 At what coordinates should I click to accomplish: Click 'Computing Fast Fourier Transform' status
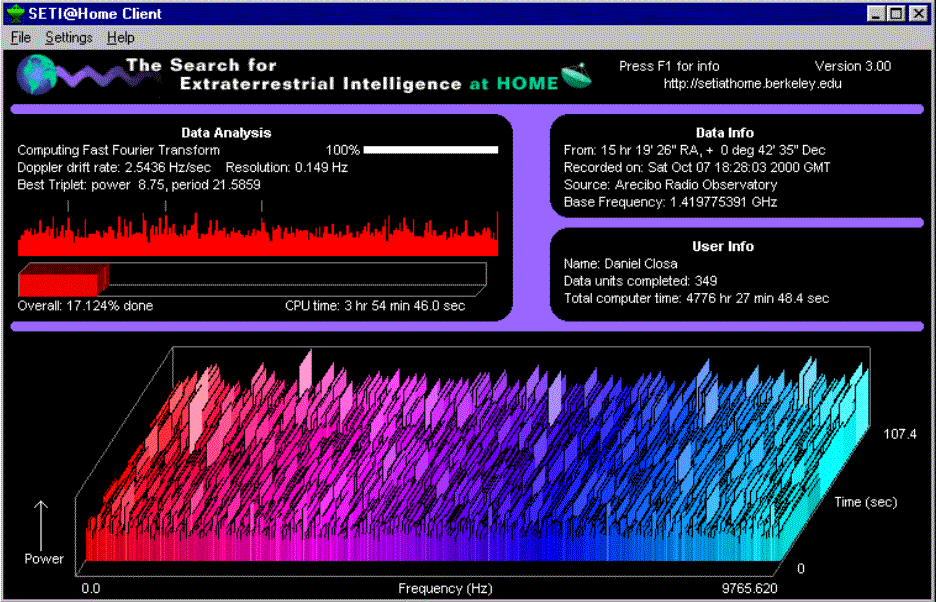point(119,150)
